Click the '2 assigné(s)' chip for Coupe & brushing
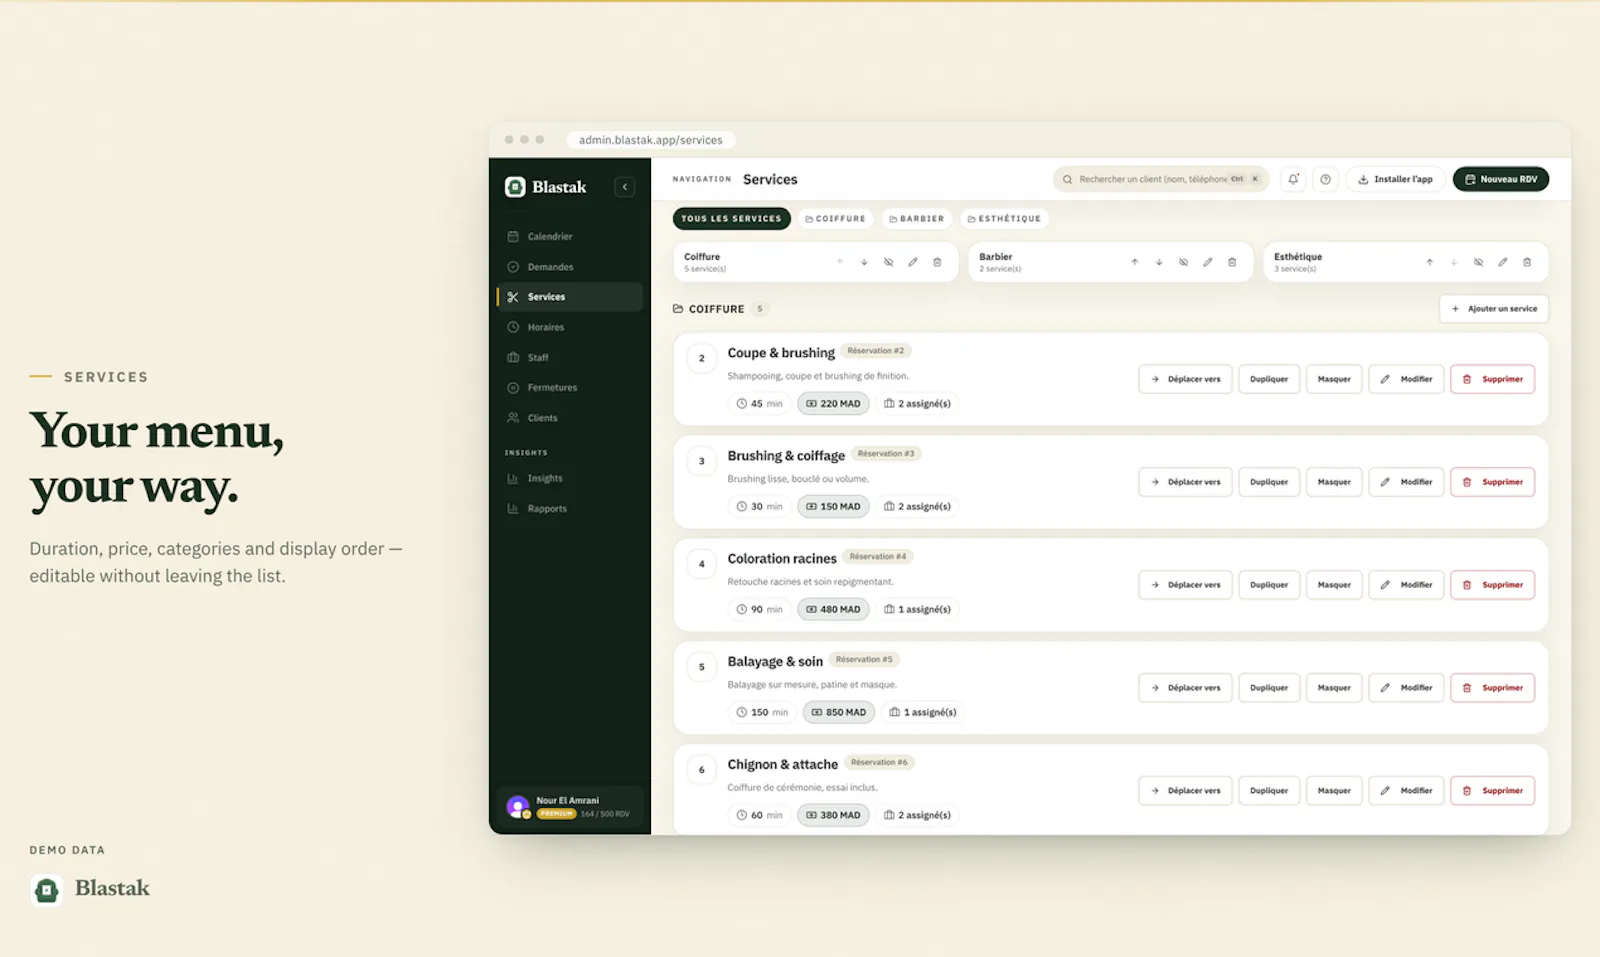Viewport: 1600px width, 957px height. click(917, 404)
